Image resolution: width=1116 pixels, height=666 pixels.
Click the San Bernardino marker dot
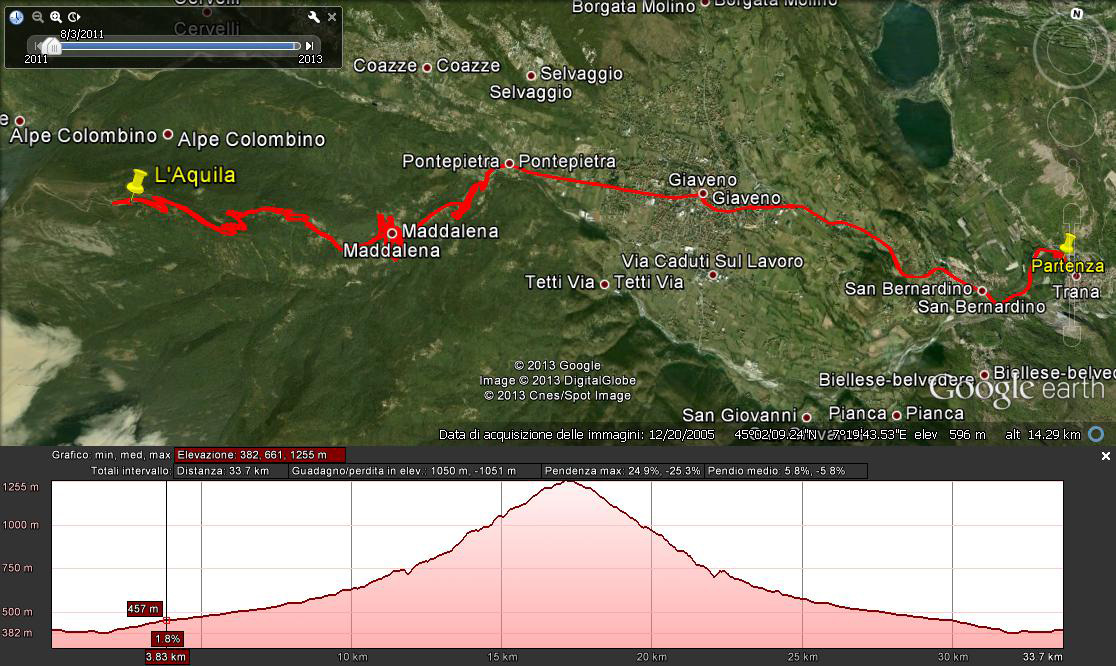click(982, 290)
